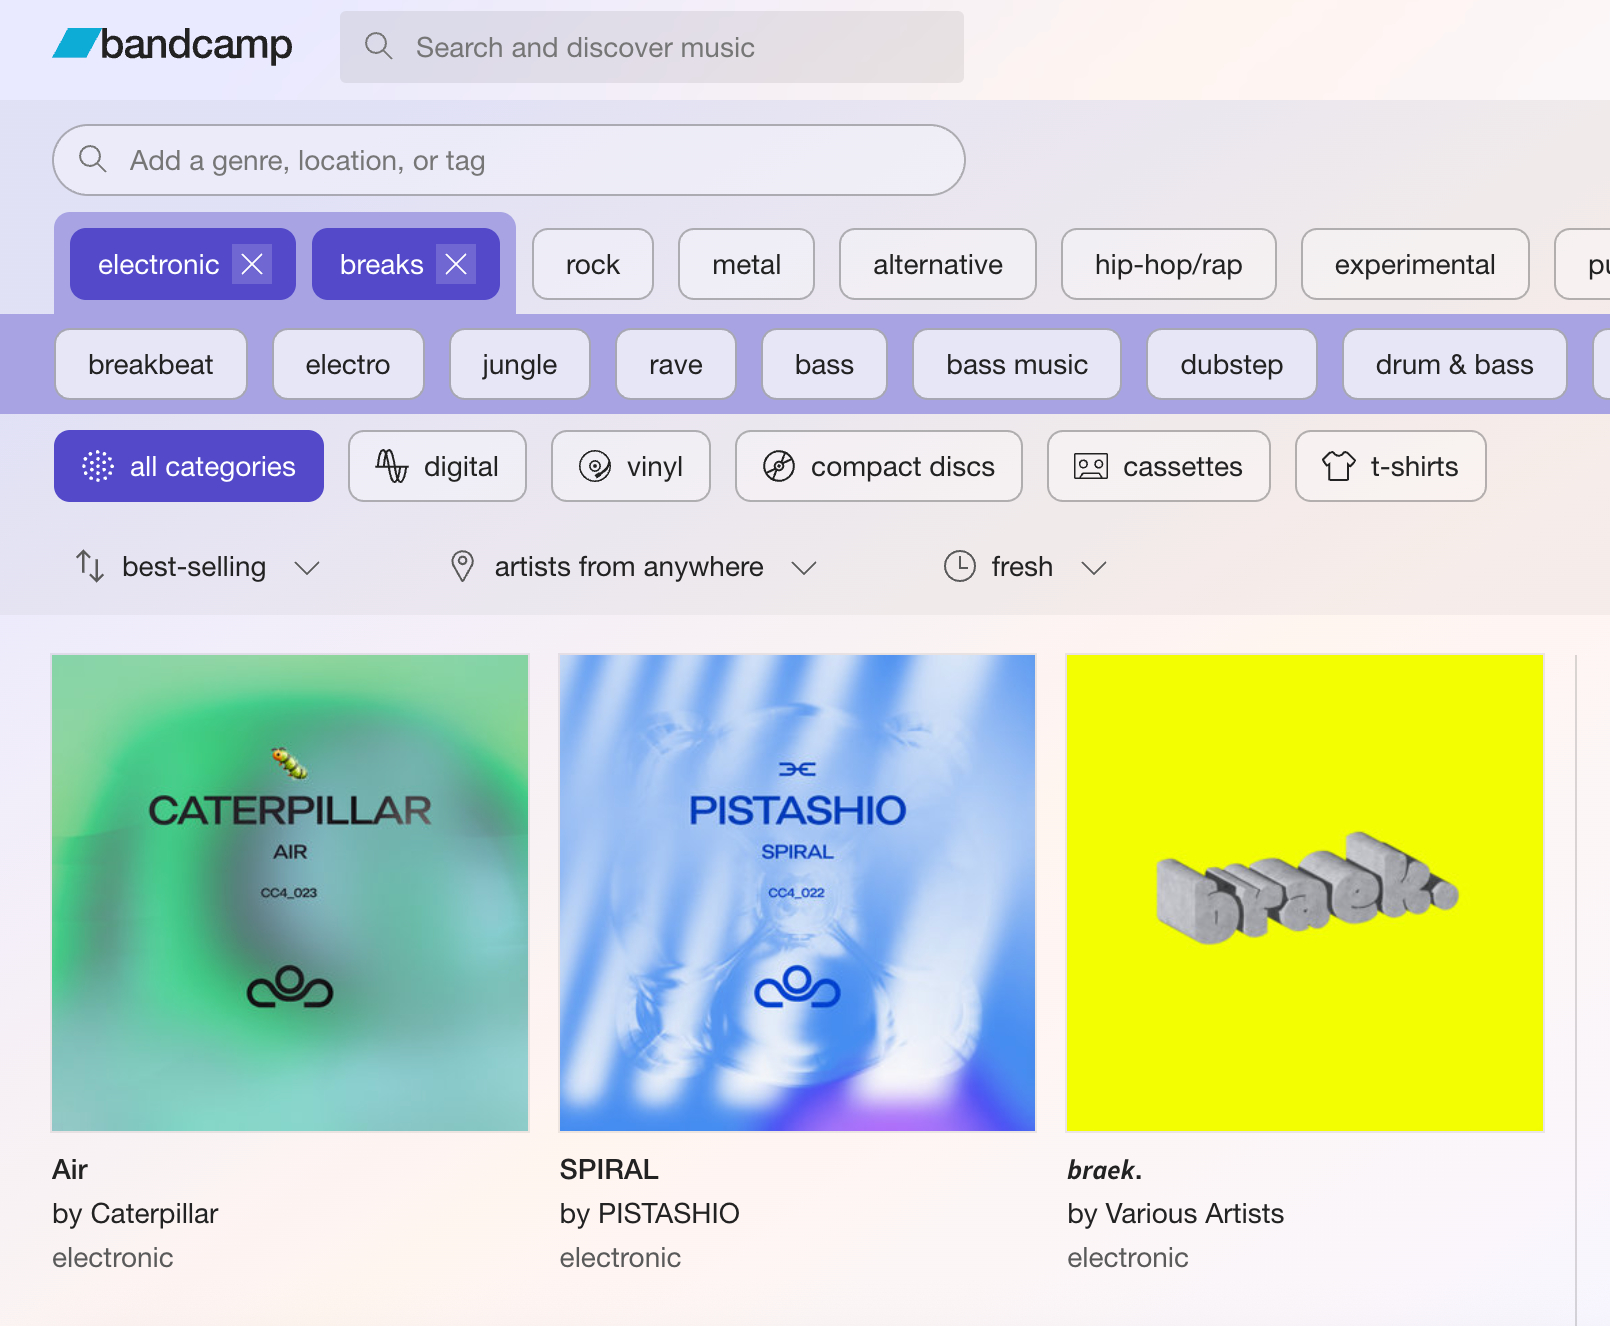Remove the electronic tag filter
Screen dimensions: 1610x1326
point(252,264)
